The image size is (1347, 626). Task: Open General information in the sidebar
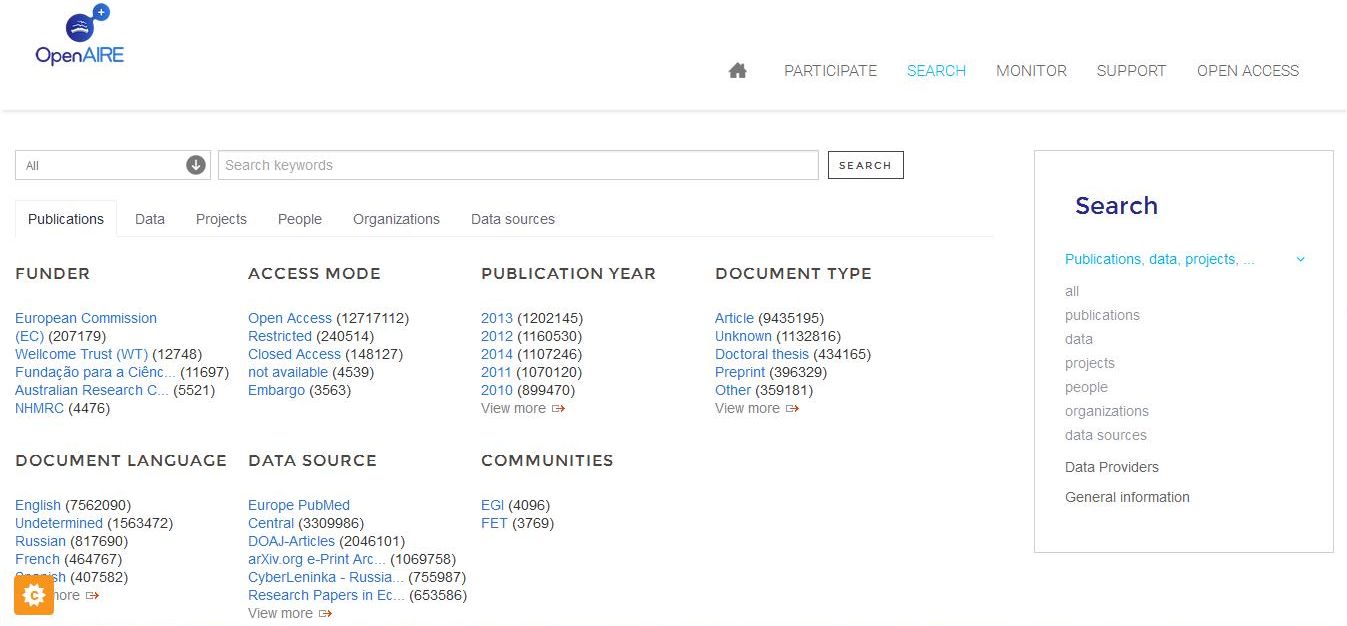click(1127, 497)
